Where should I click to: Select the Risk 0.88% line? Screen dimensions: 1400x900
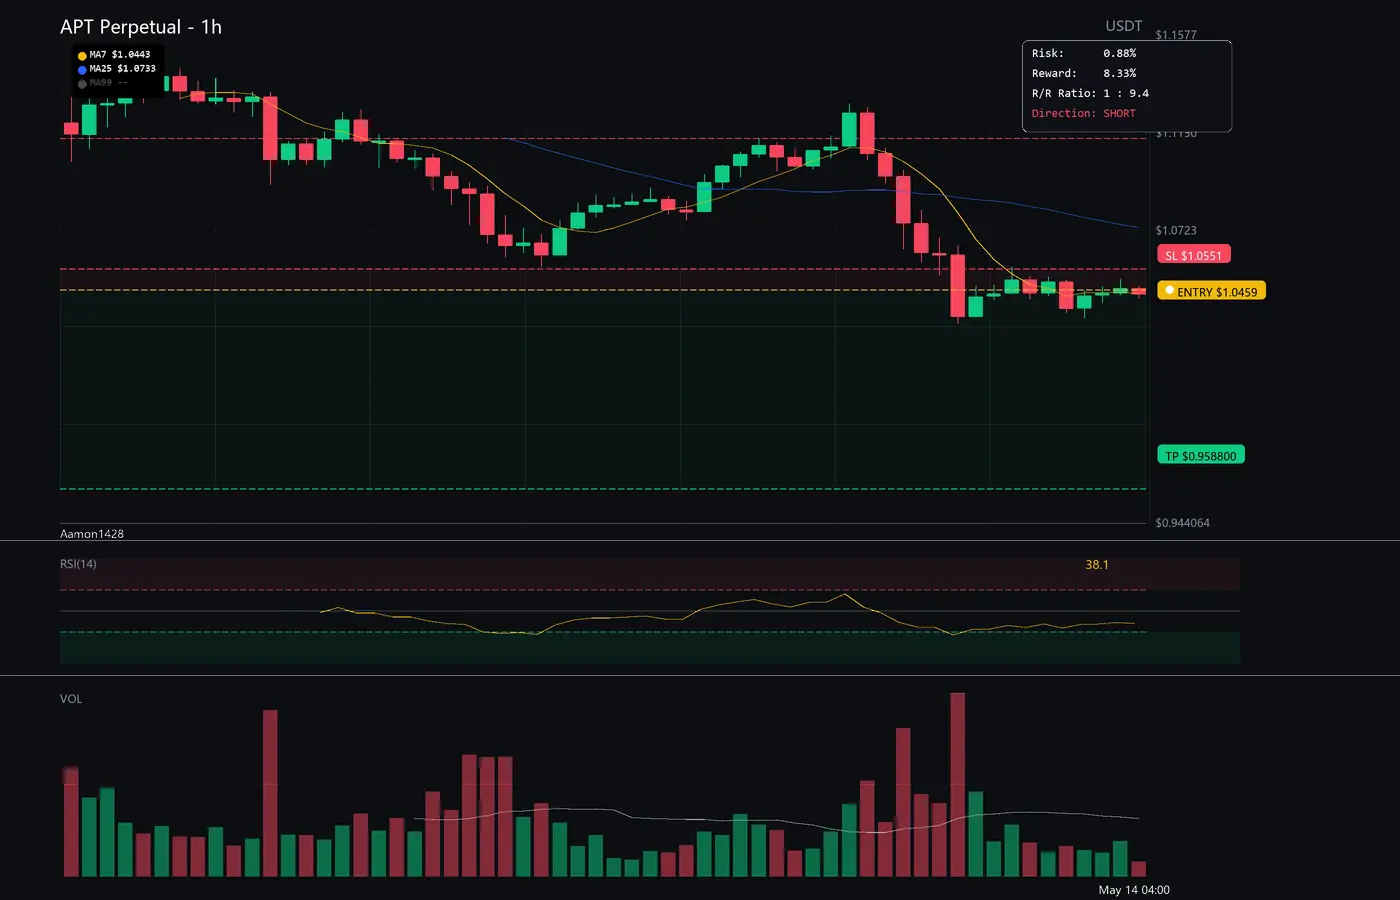[1084, 53]
